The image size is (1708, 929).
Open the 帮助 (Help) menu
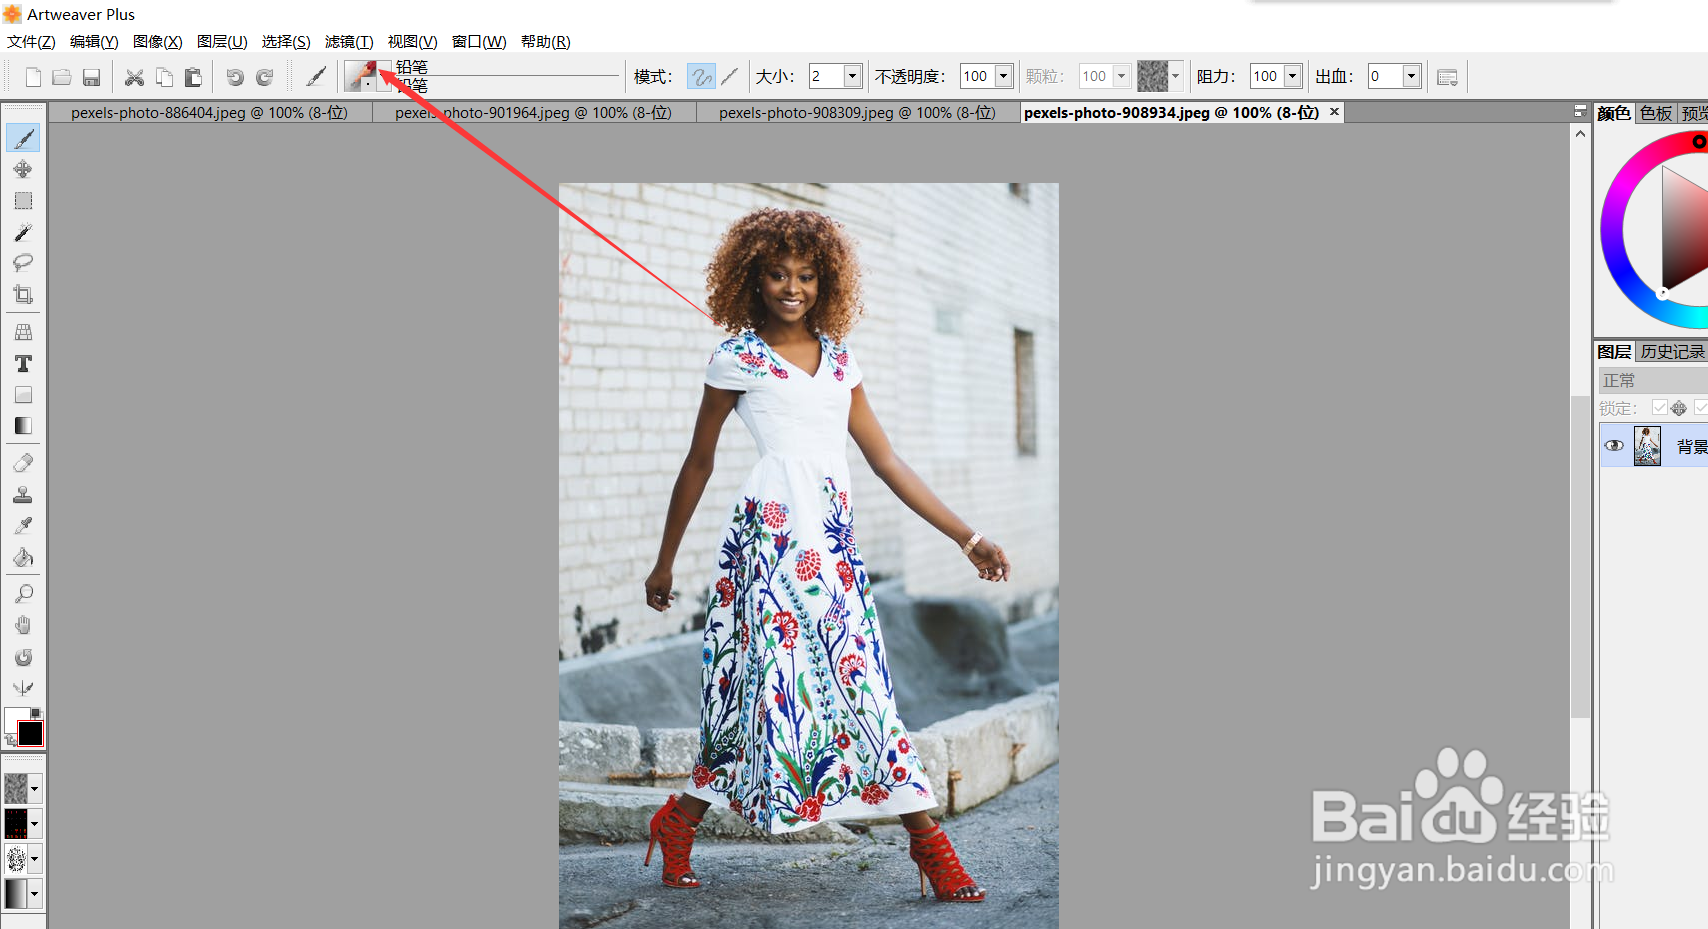pyautogui.click(x=546, y=41)
